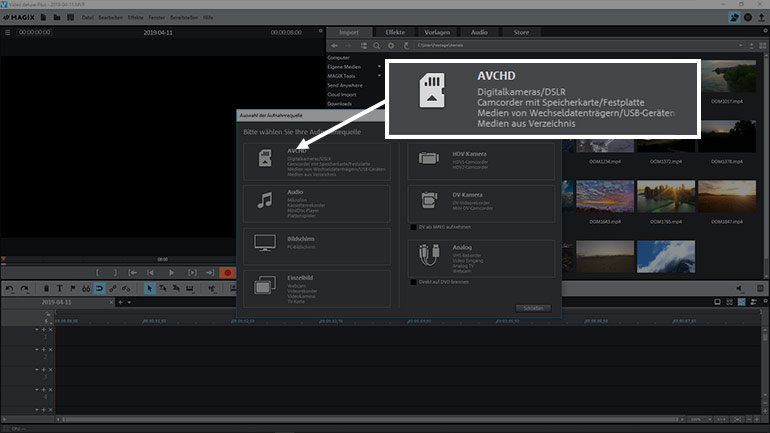Click the Schließen button in dialog
Screen dimensions: 770x433
(x=533, y=308)
